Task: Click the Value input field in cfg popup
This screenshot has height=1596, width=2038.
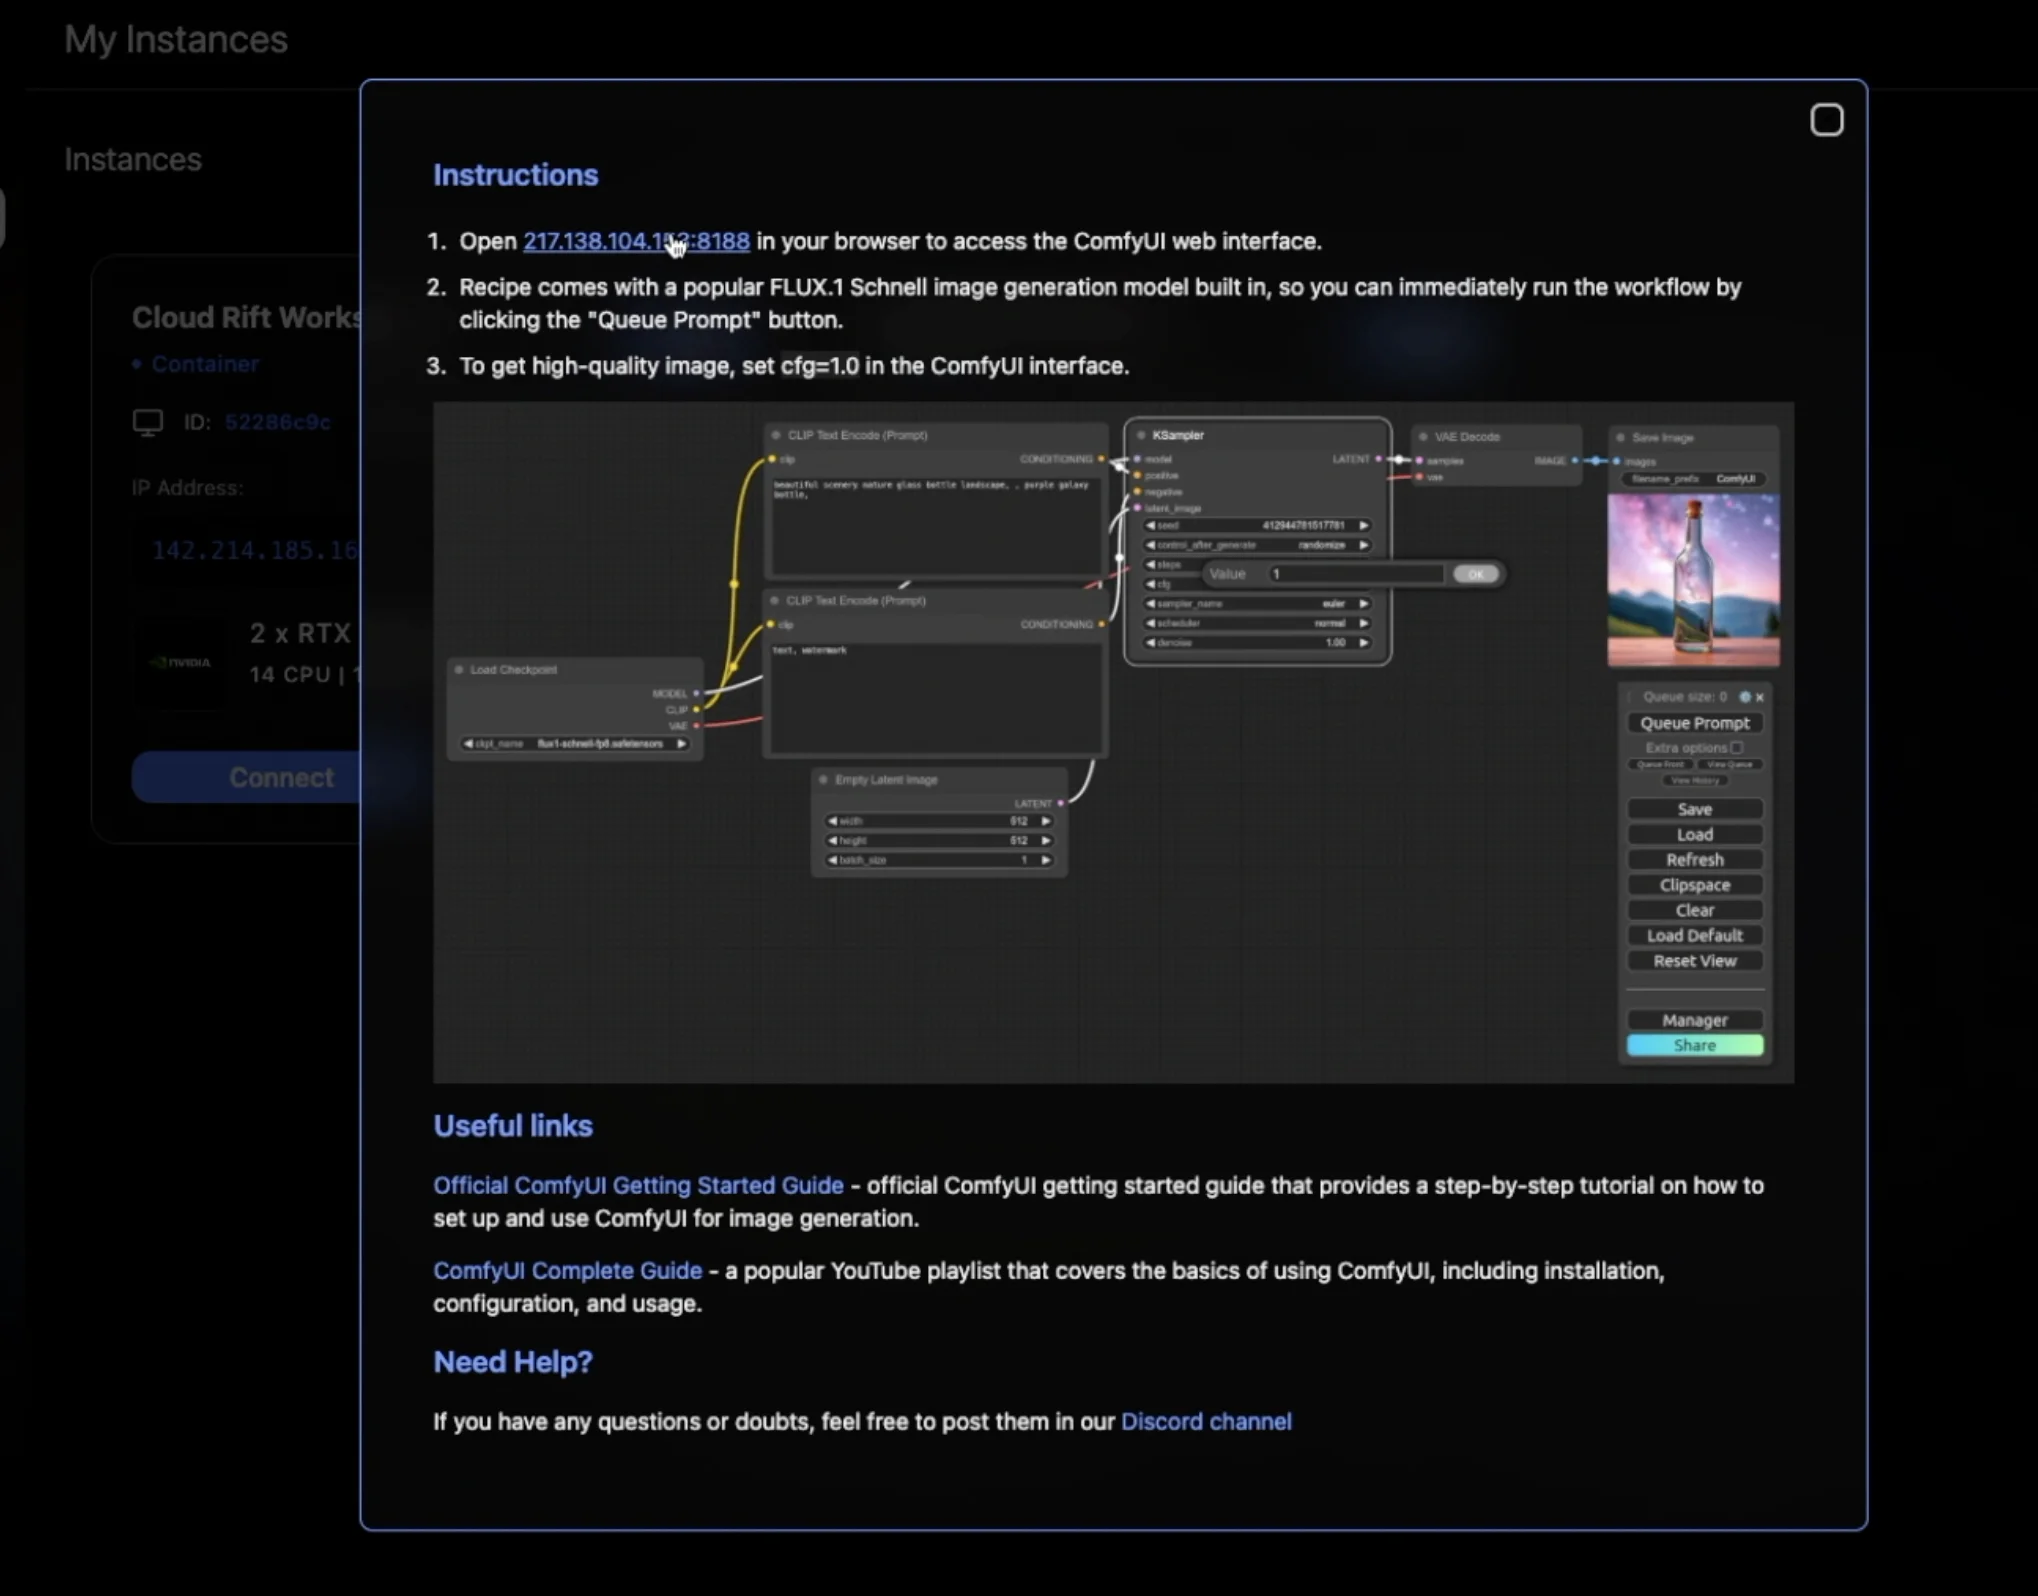Action: [x=1355, y=574]
